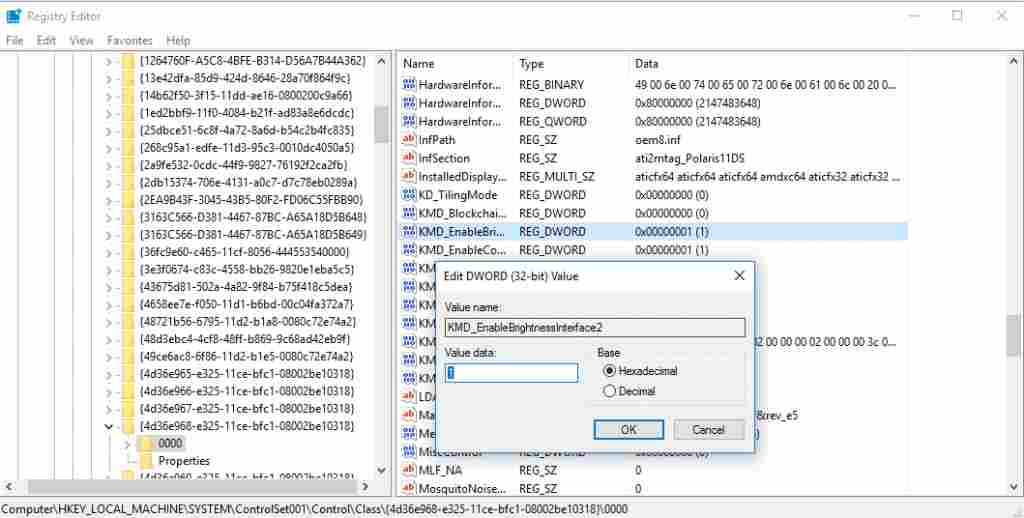1024x518 pixels.
Task: Select the {14b62f50-3f15-11dd-ae16-0800200c9a66} key
Action: click(x=246, y=95)
